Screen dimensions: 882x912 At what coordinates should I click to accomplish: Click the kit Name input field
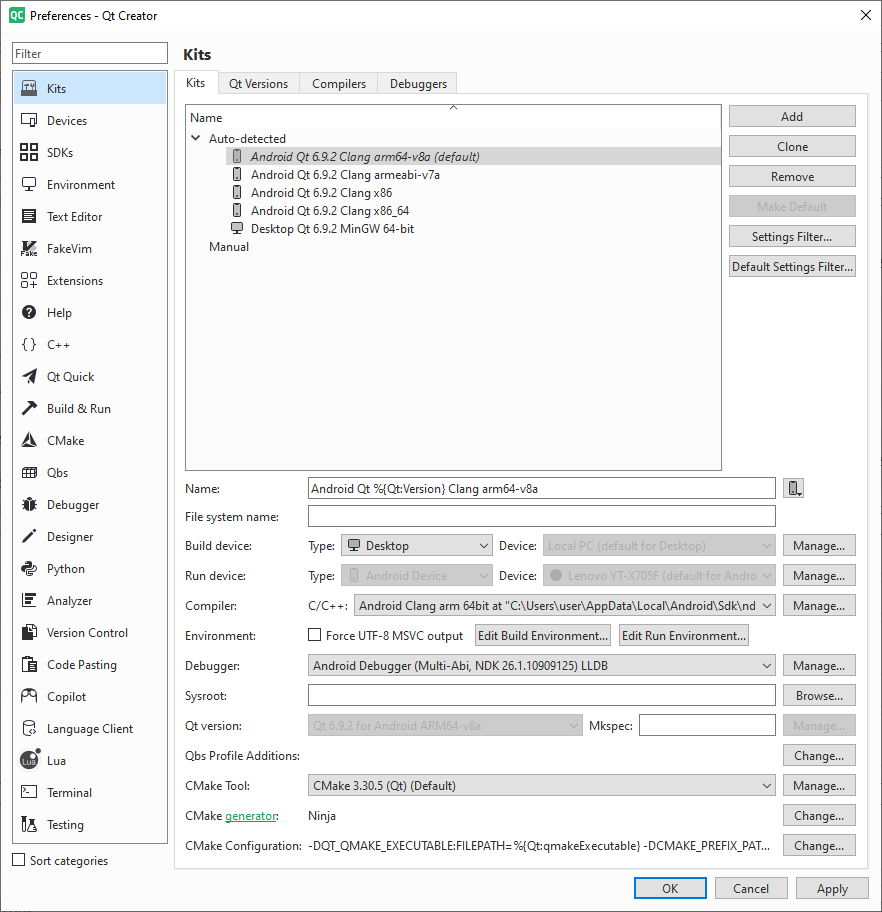click(542, 489)
